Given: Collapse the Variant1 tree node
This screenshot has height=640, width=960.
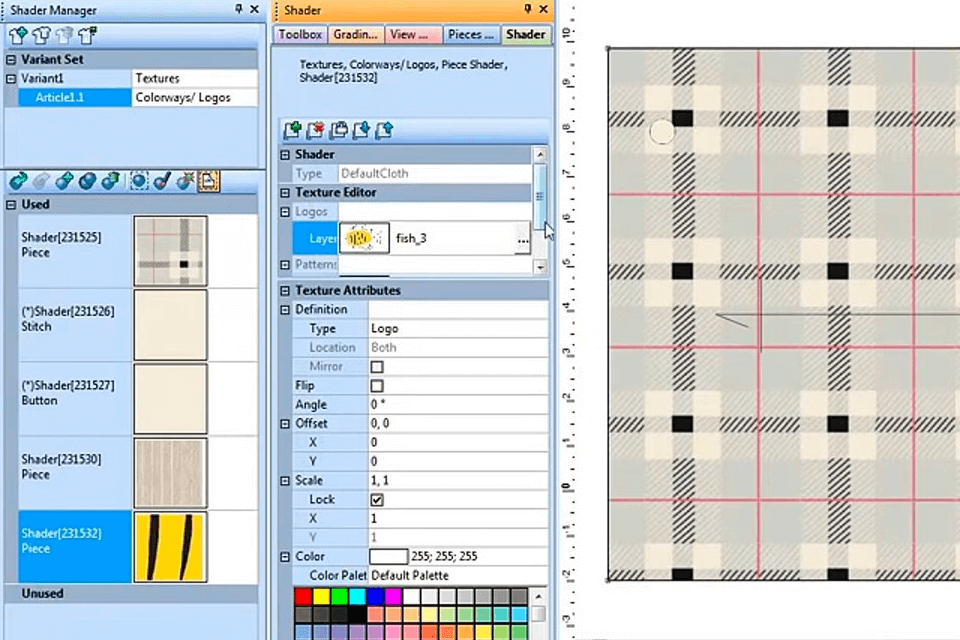Looking at the screenshot, I should 11,79.
